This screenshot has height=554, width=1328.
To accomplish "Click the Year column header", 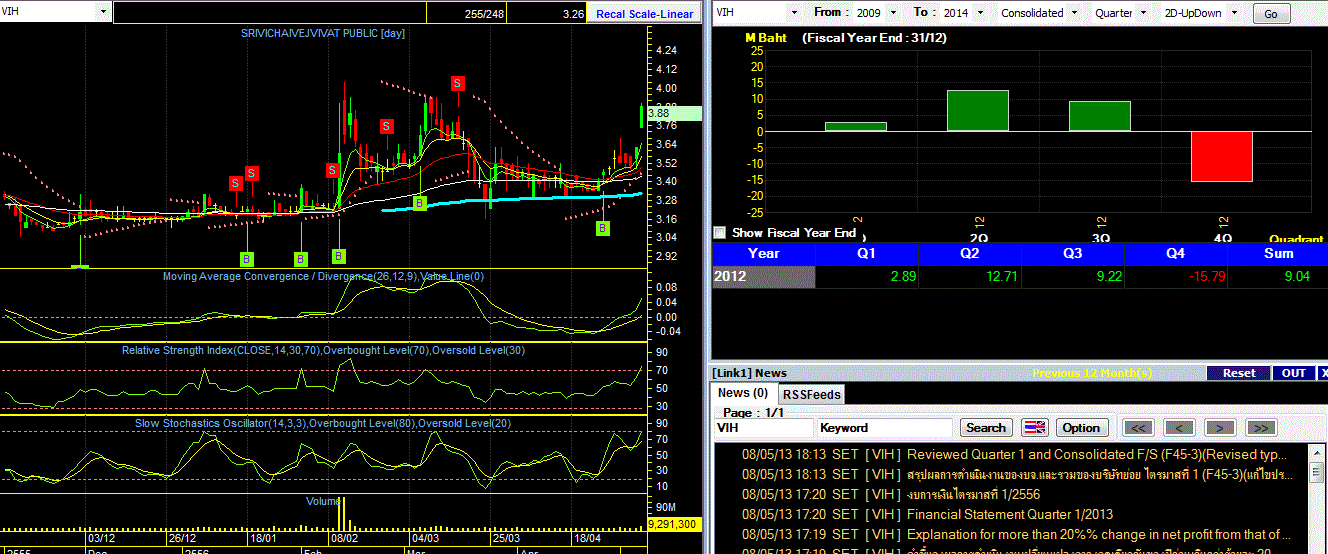I will point(763,254).
